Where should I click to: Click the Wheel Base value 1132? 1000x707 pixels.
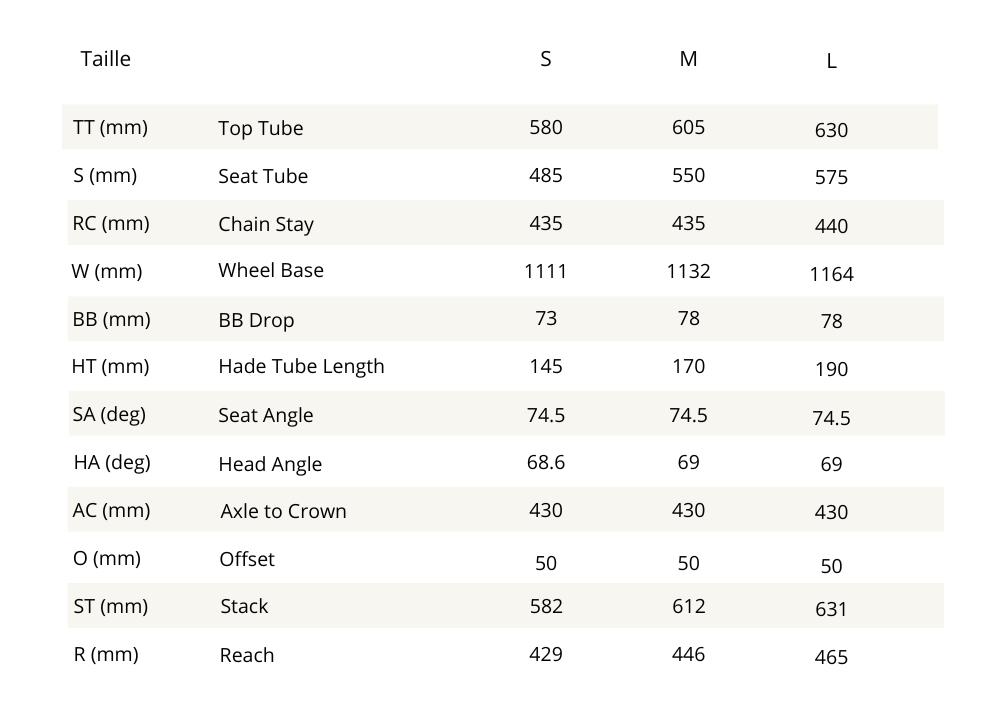688,270
